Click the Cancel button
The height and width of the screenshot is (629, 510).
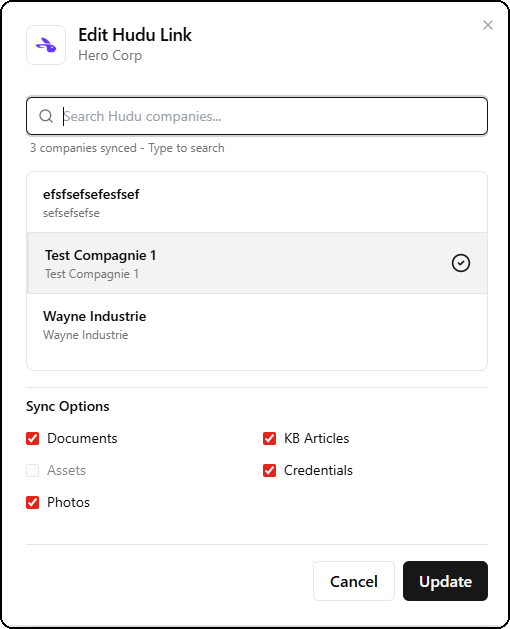tap(354, 581)
